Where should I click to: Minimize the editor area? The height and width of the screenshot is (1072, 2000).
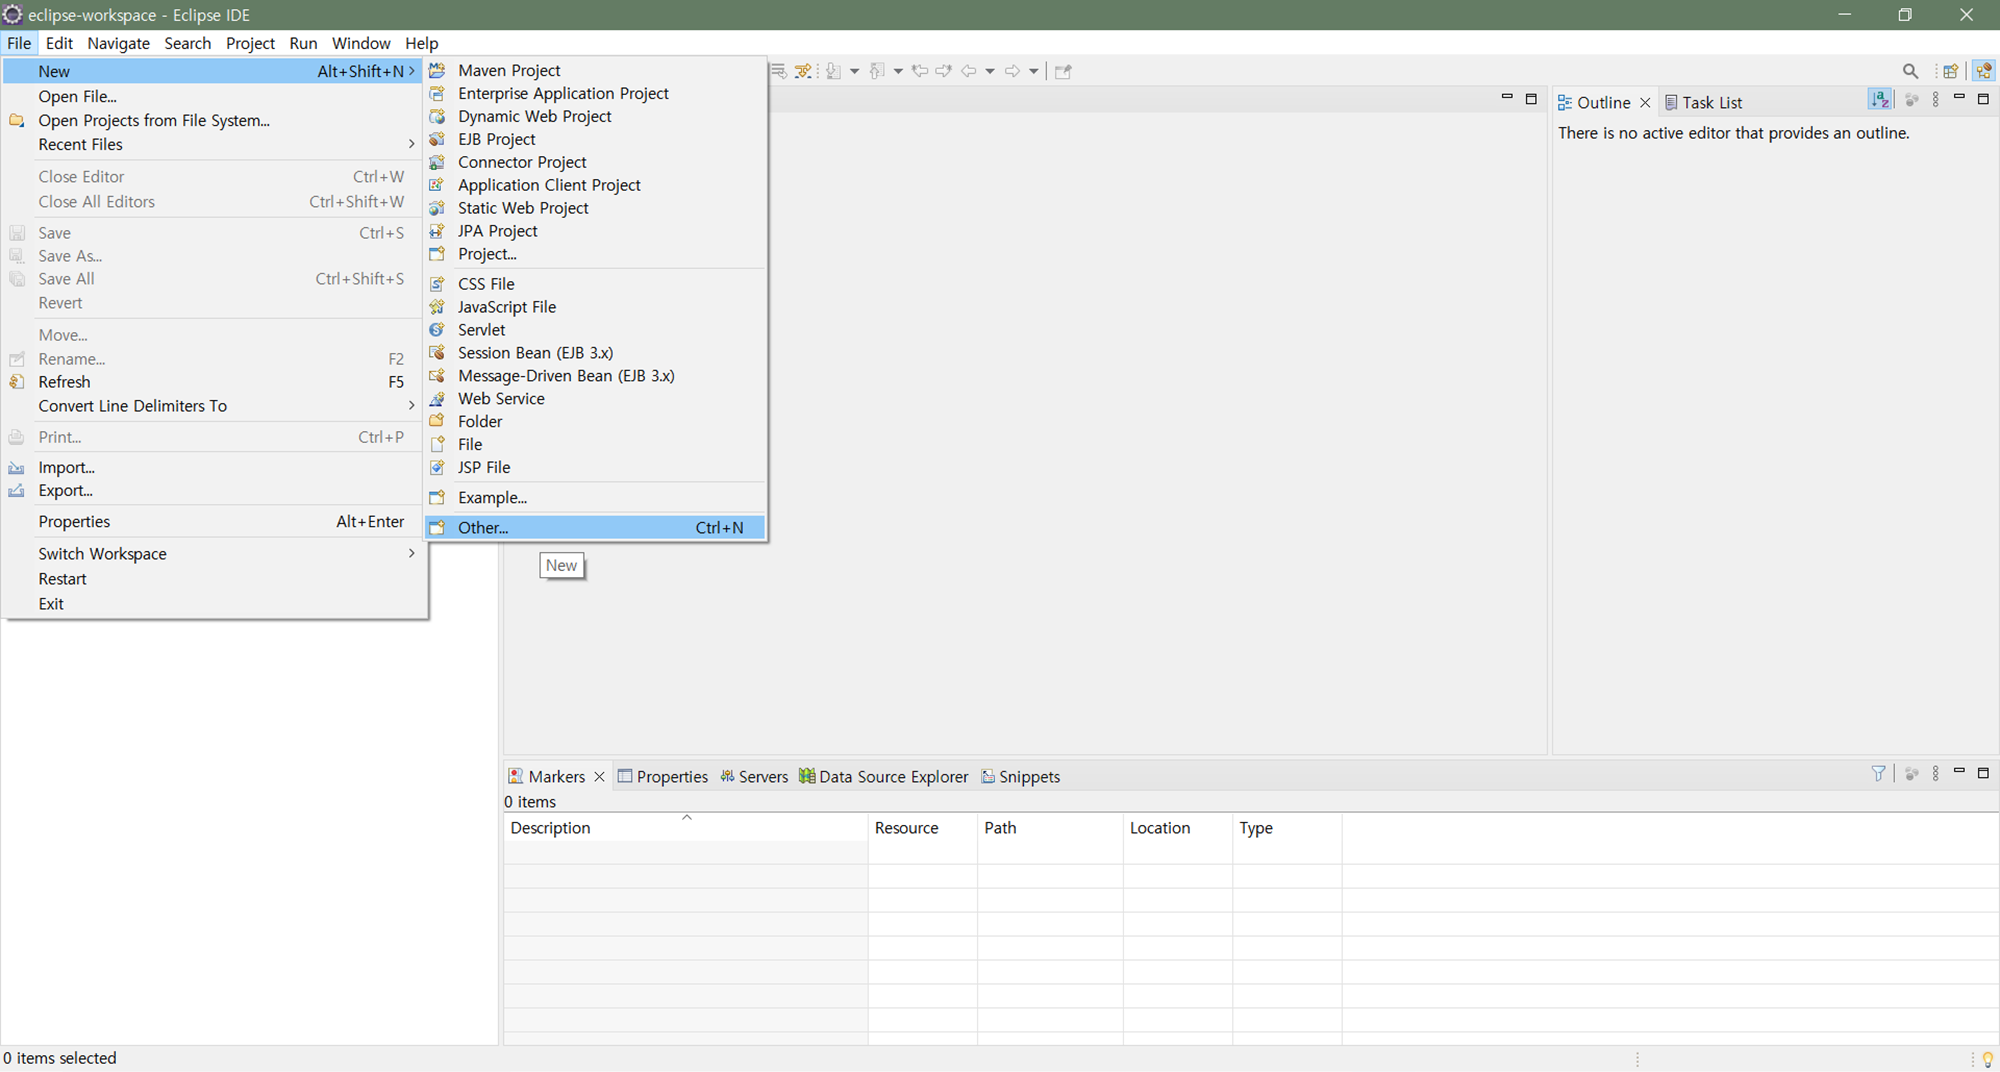[x=1507, y=98]
